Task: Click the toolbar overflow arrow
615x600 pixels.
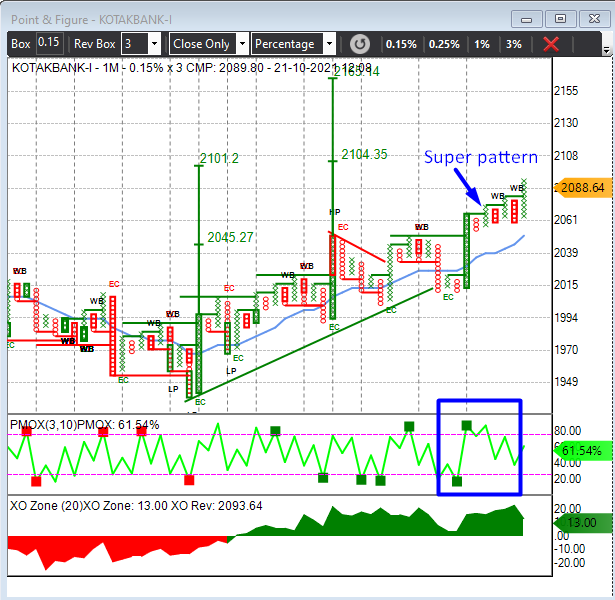Action: [606, 50]
